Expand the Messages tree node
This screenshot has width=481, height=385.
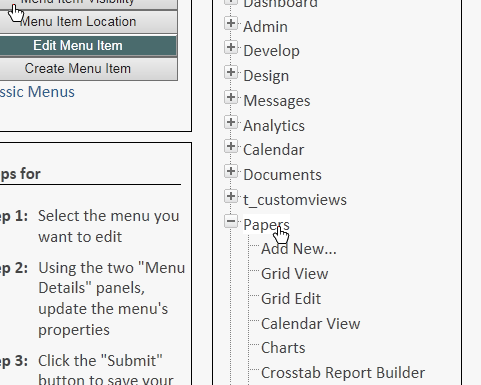[231, 97]
